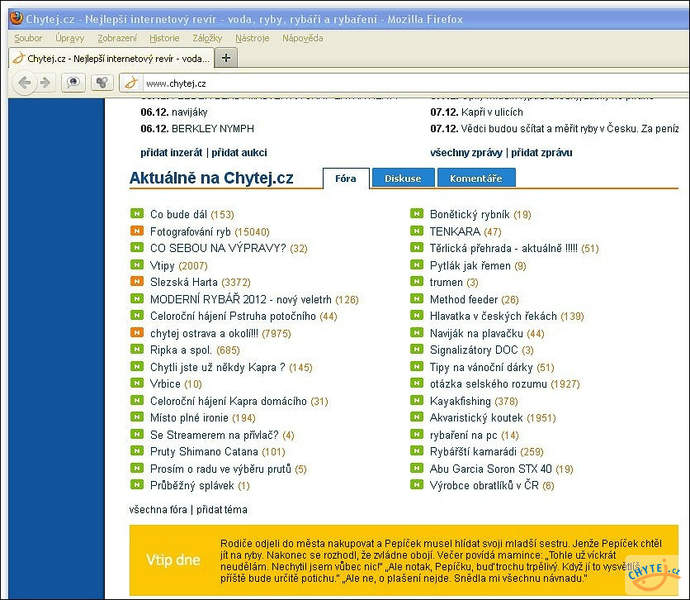This screenshot has width=690, height=600.
Task: Click the site favicon in address bar
Action: point(131,83)
